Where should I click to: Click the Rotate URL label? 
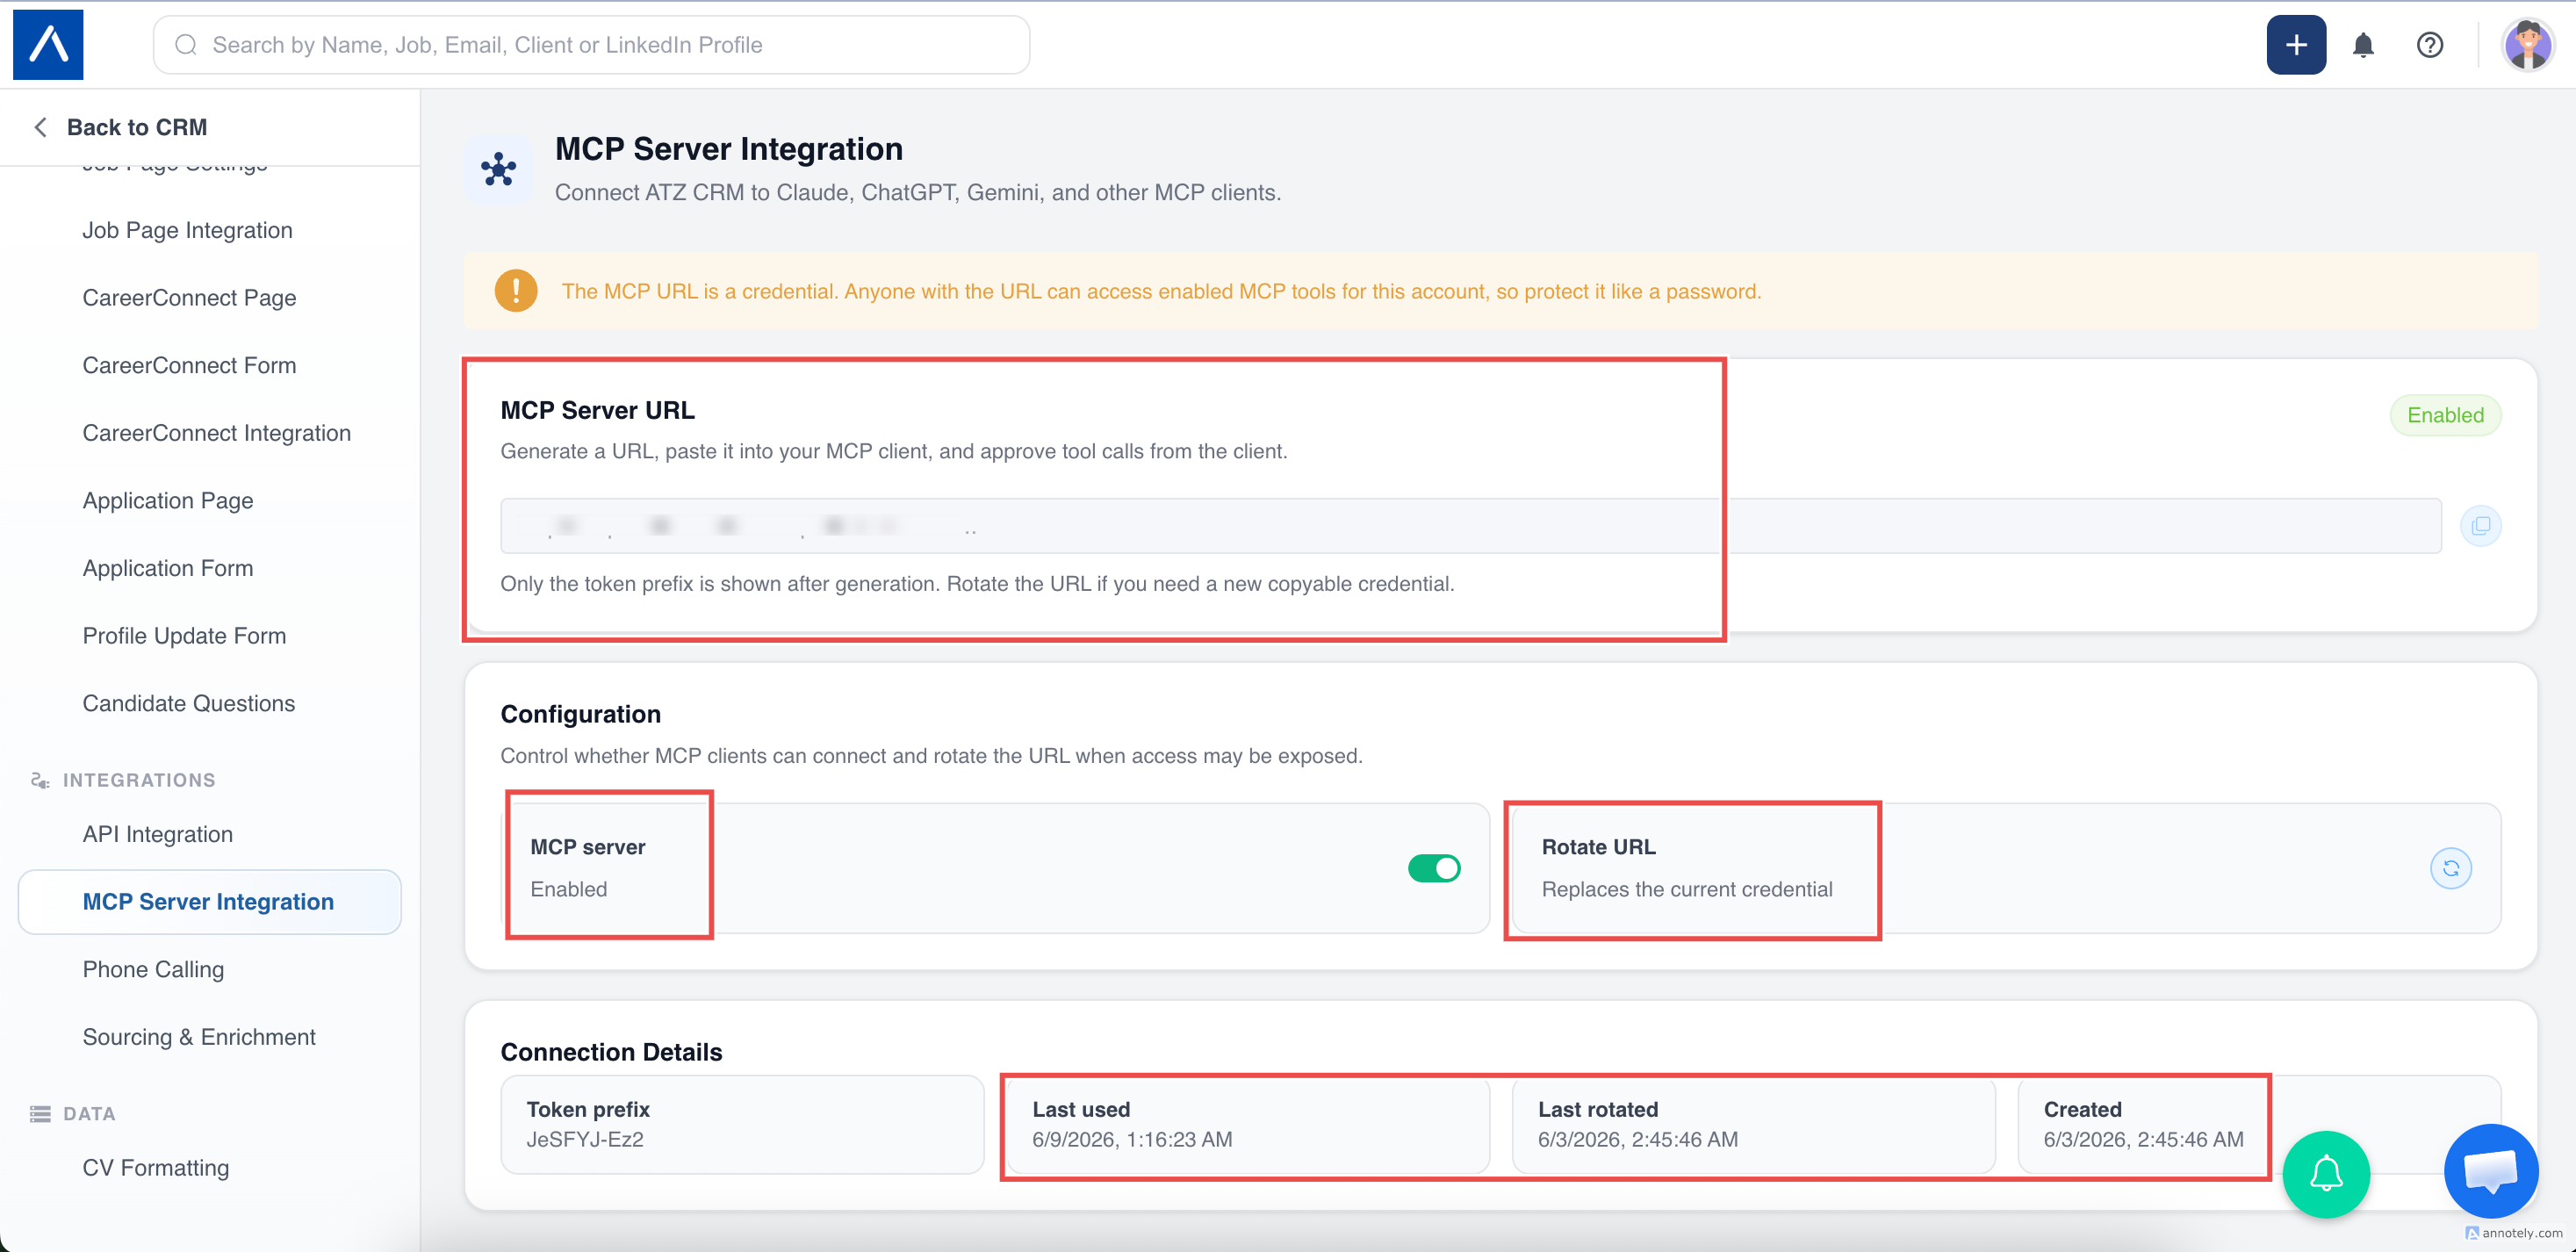pos(1599,847)
